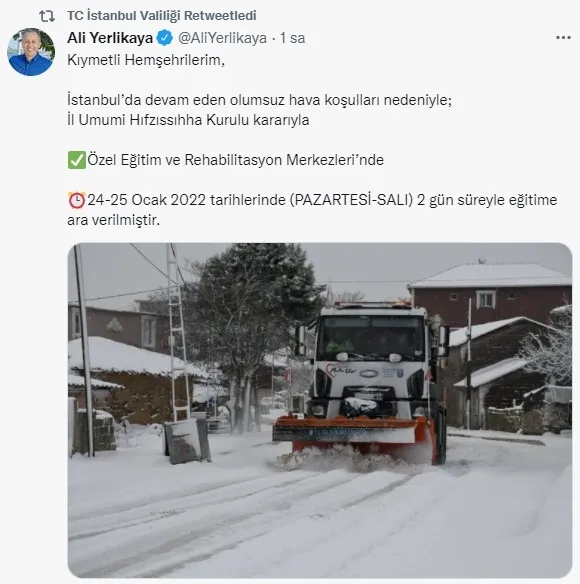Click the orange plow blade in photo

click(354, 434)
